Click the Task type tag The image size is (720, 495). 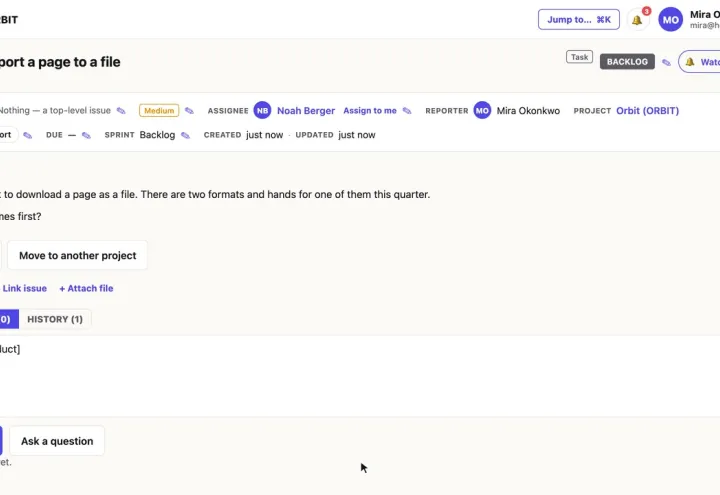[x=579, y=57]
